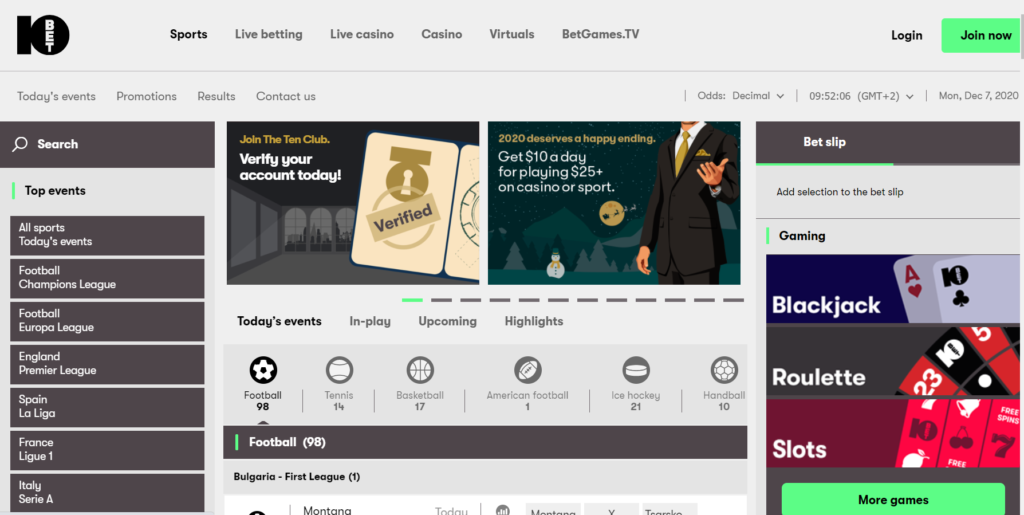
Task: Select the Football sport icon
Action: [263, 370]
